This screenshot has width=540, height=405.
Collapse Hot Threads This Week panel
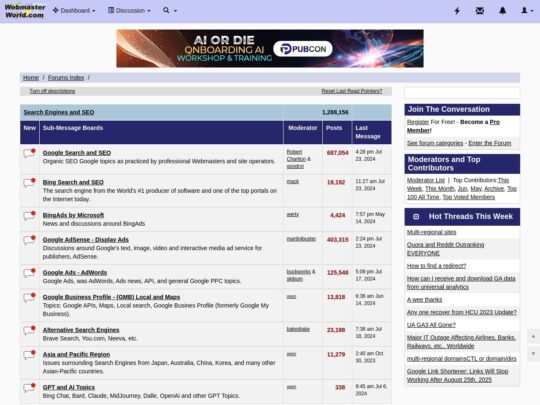pos(416,217)
